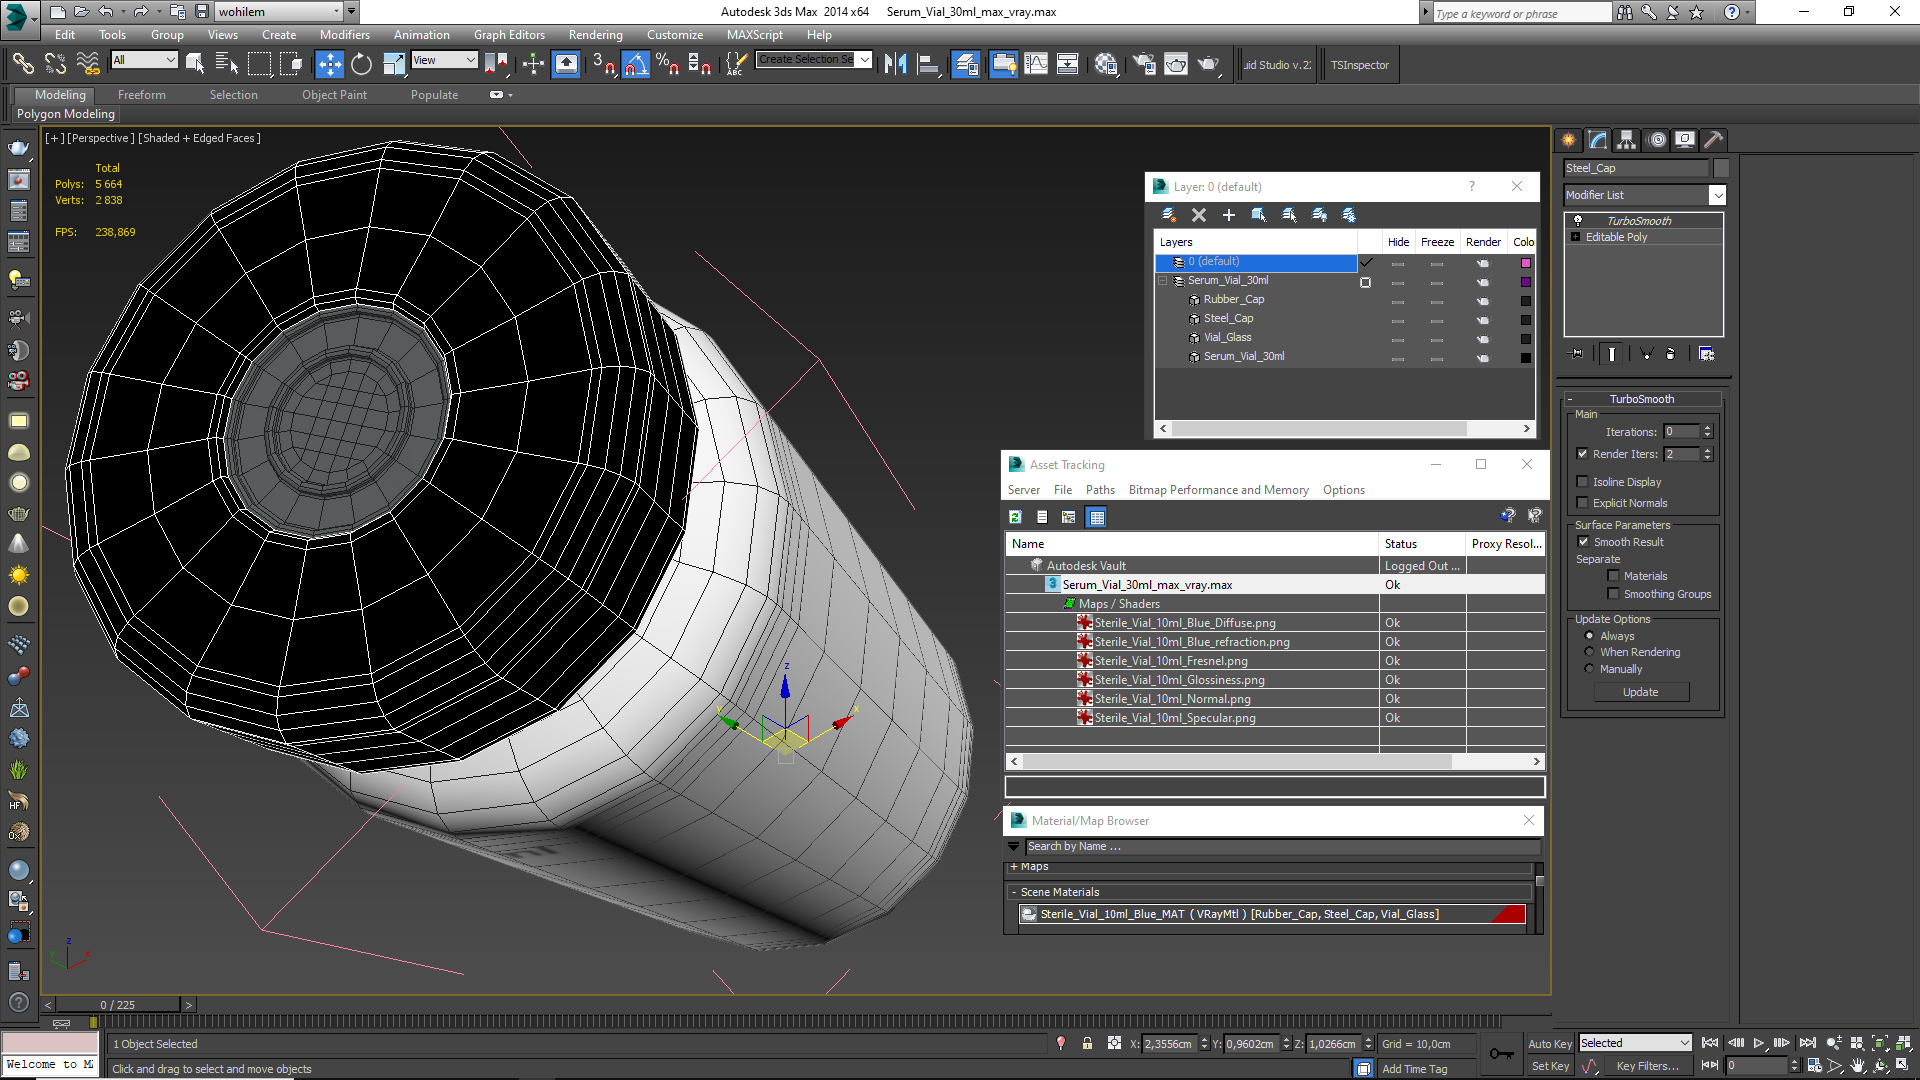Open Paths menu in Asset Tracking

pos(1100,490)
